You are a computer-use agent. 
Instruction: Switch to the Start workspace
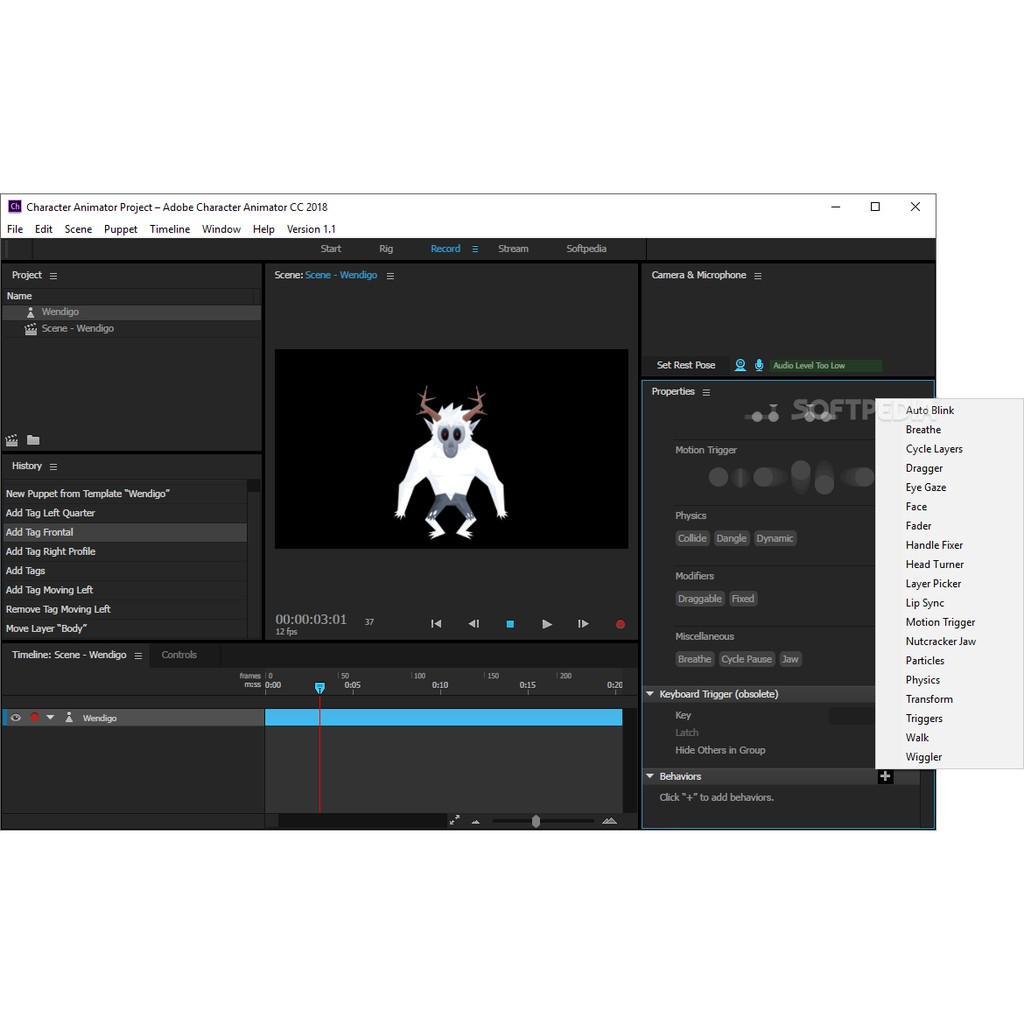point(331,249)
